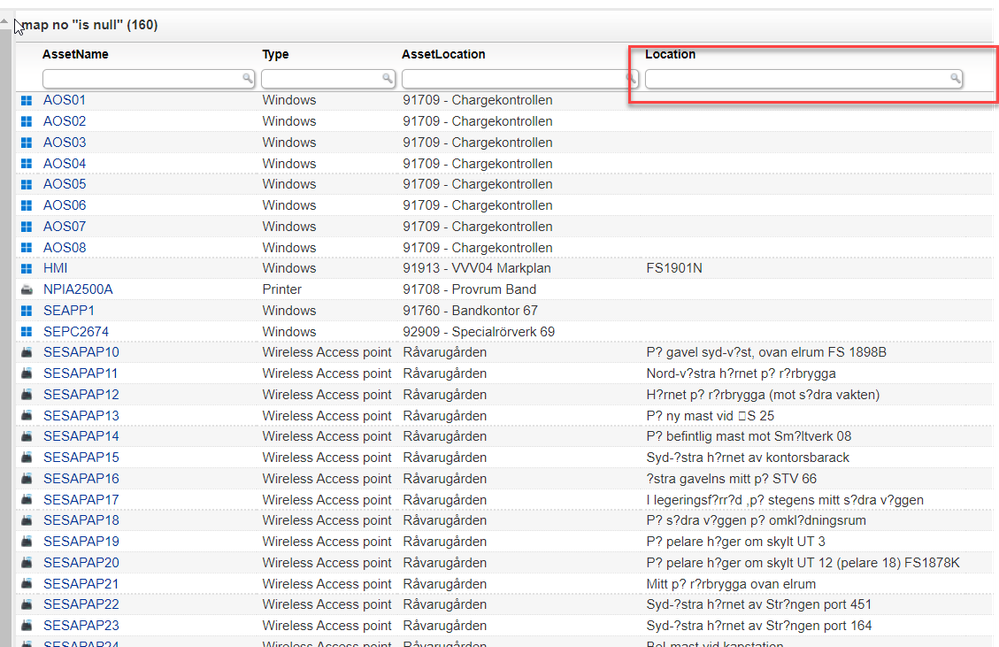Sort by the AssetLocation column header
The height and width of the screenshot is (647, 999).
pos(443,54)
